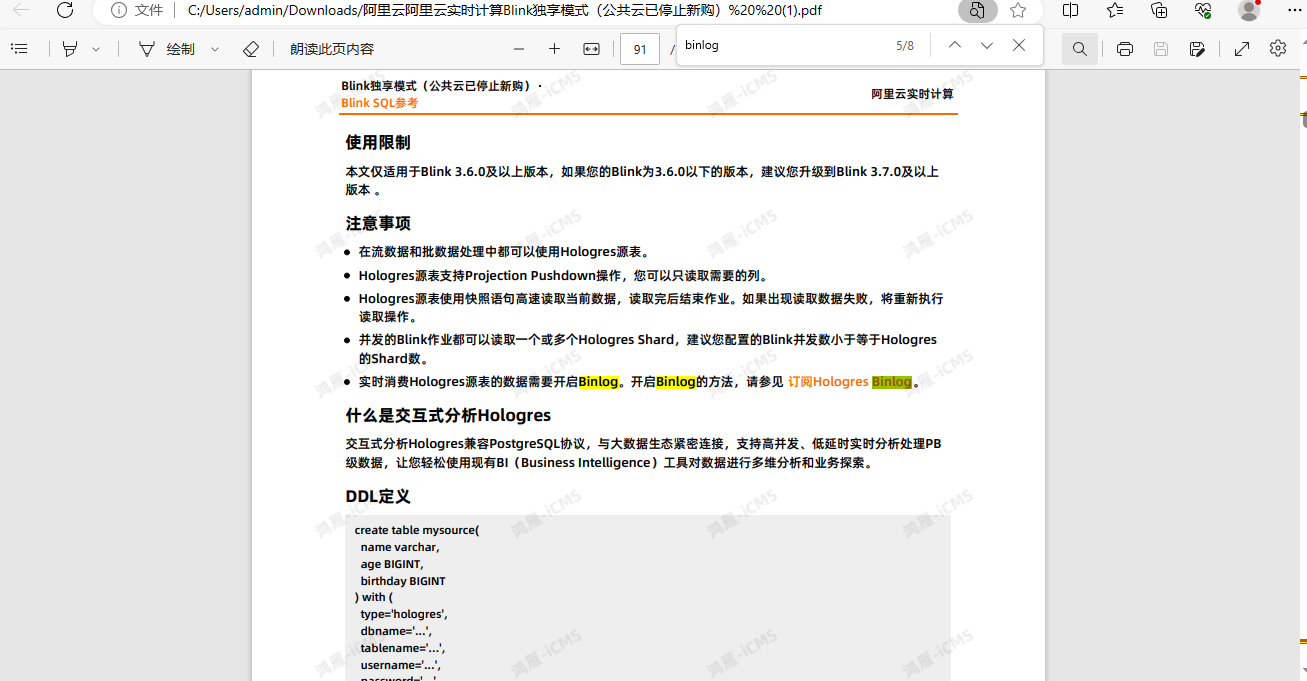Open the favorites list
Image resolution: width=1307 pixels, height=681 pixels.
pos(1115,10)
